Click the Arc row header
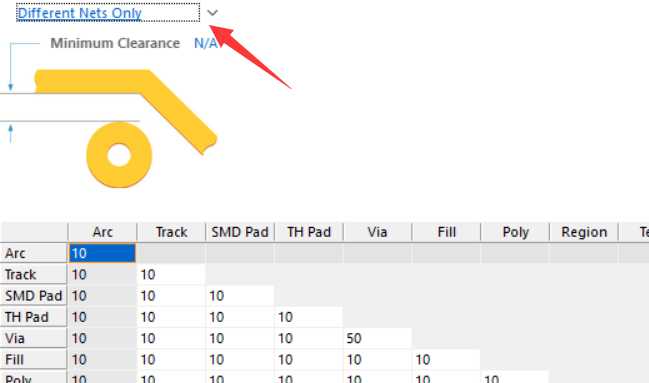Screen dimensions: 649x383 [x=34, y=253]
